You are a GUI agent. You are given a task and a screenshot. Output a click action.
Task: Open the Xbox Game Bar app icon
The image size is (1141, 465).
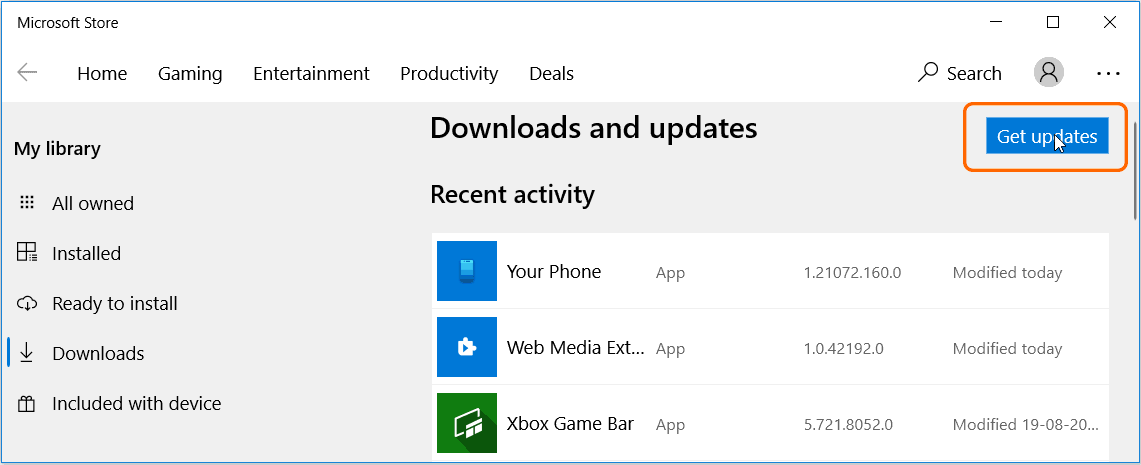pyautogui.click(x=466, y=423)
